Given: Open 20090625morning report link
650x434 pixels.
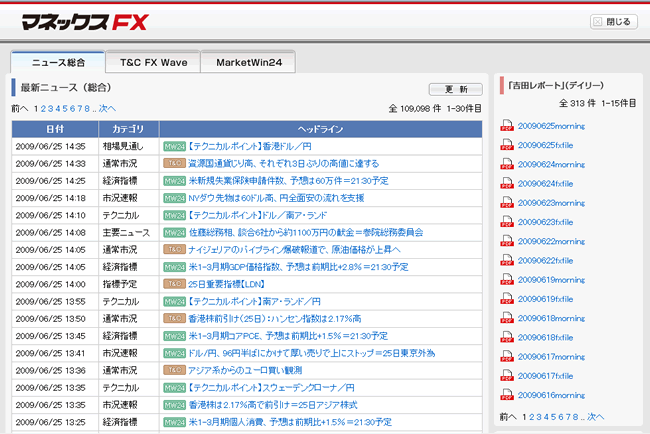Looking at the screenshot, I should pyautogui.click(x=551, y=126).
